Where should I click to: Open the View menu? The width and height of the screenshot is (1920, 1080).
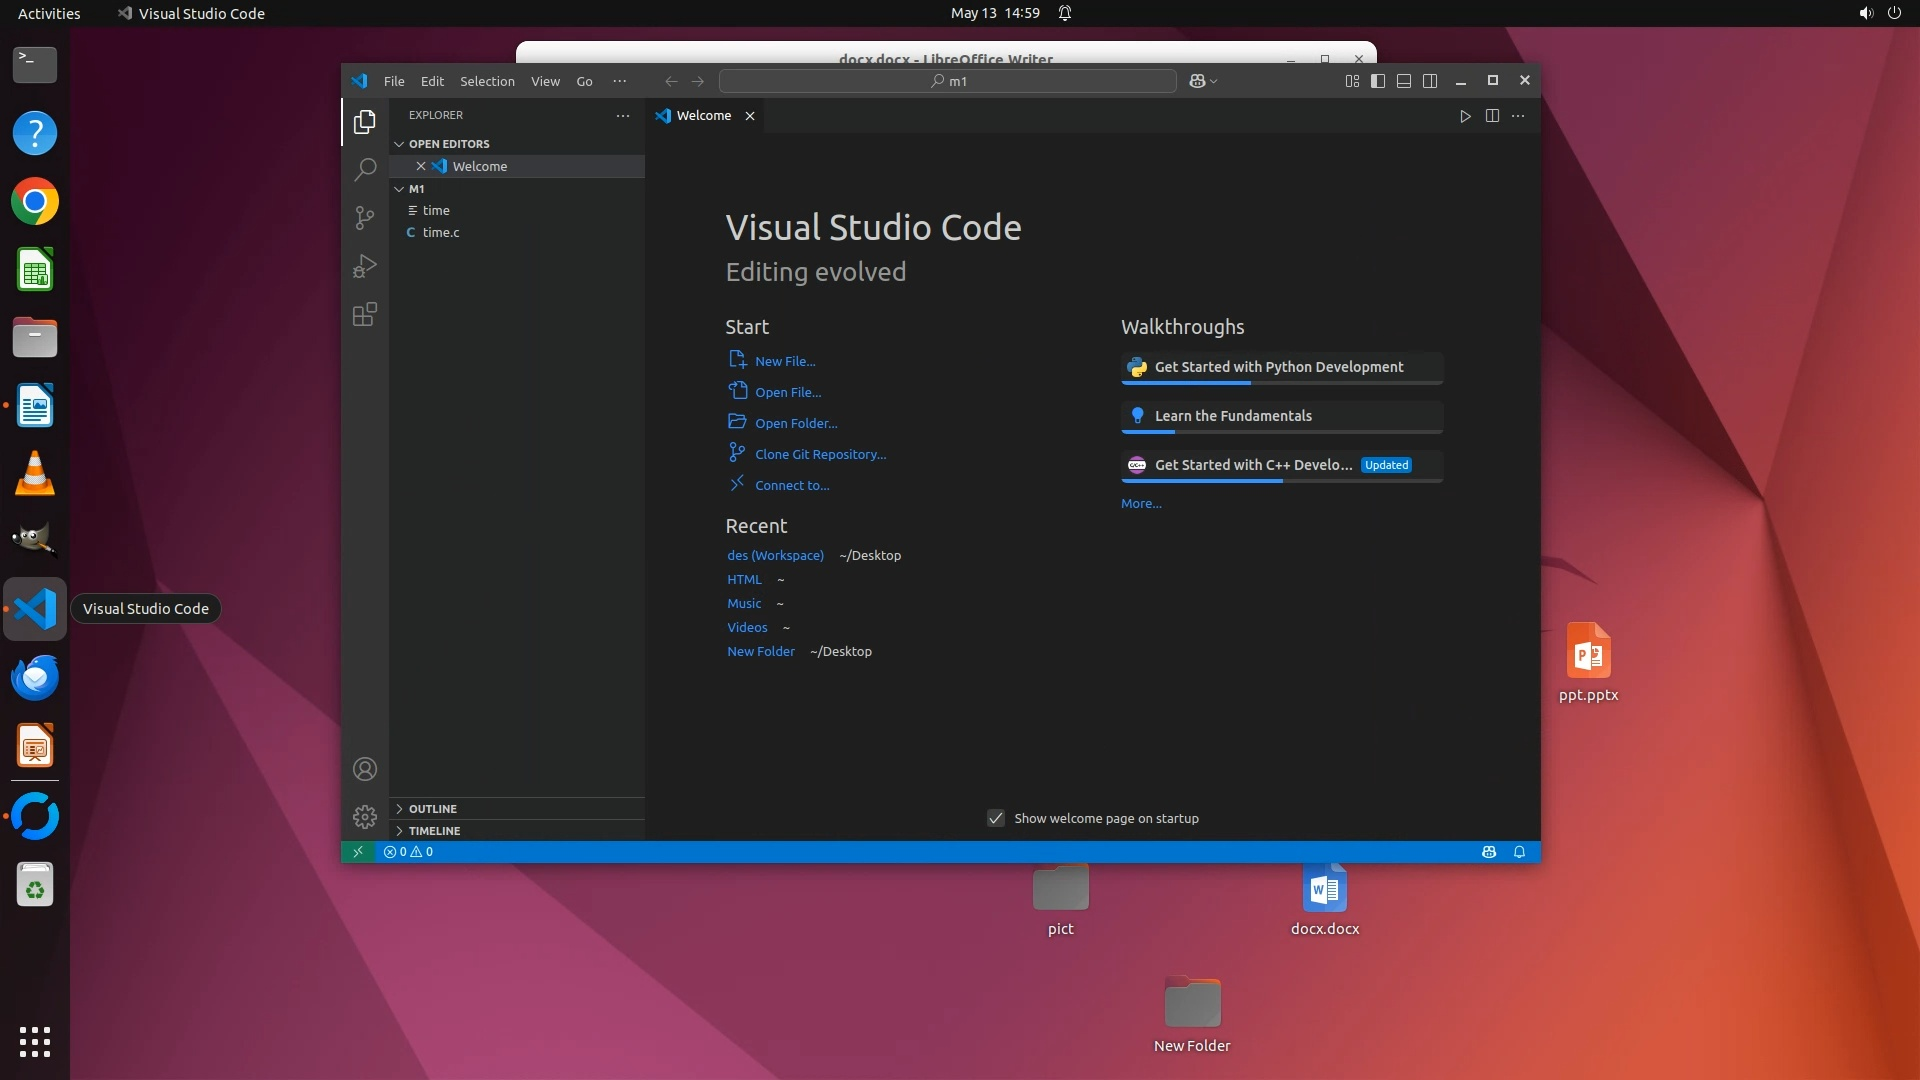[x=545, y=81]
